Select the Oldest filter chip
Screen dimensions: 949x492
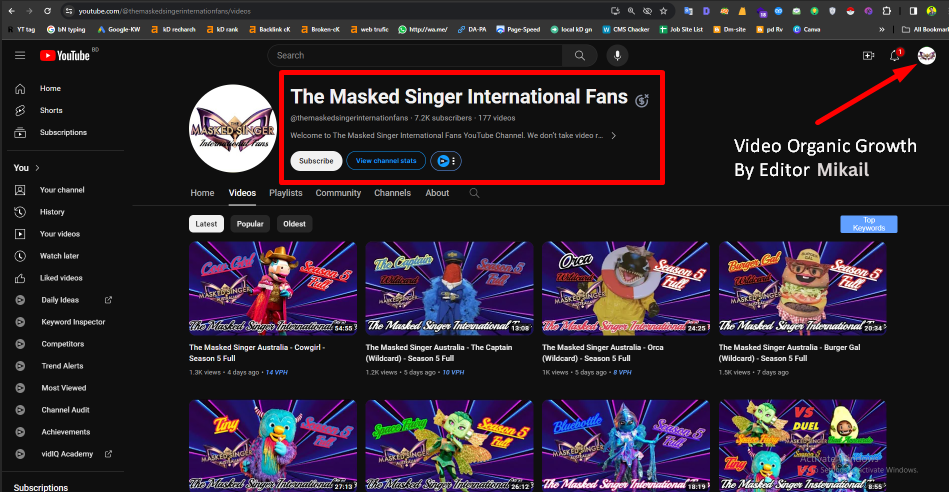294,224
